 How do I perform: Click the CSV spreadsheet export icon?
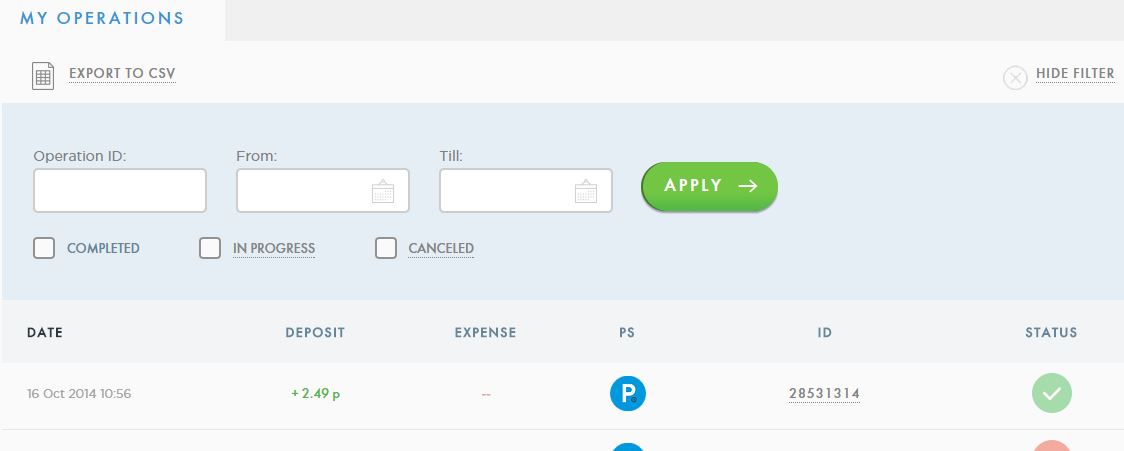pyautogui.click(x=43, y=76)
